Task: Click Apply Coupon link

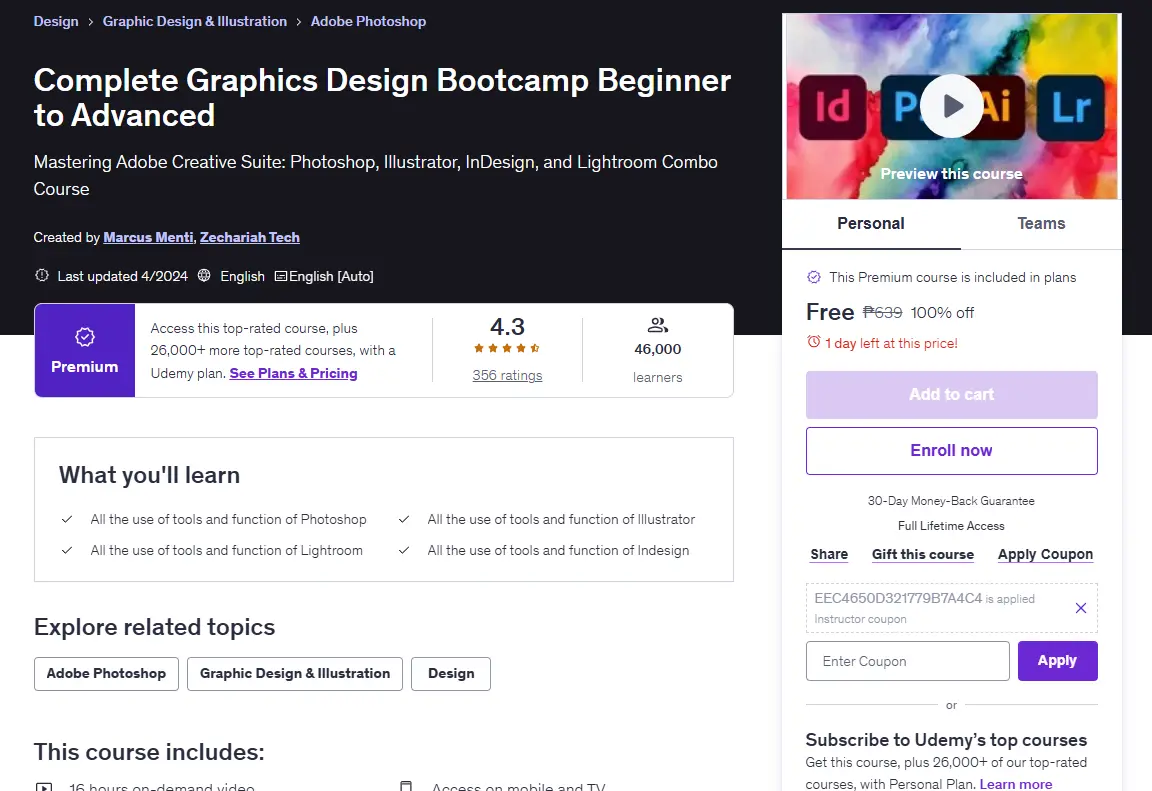Action: coord(1045,555)
